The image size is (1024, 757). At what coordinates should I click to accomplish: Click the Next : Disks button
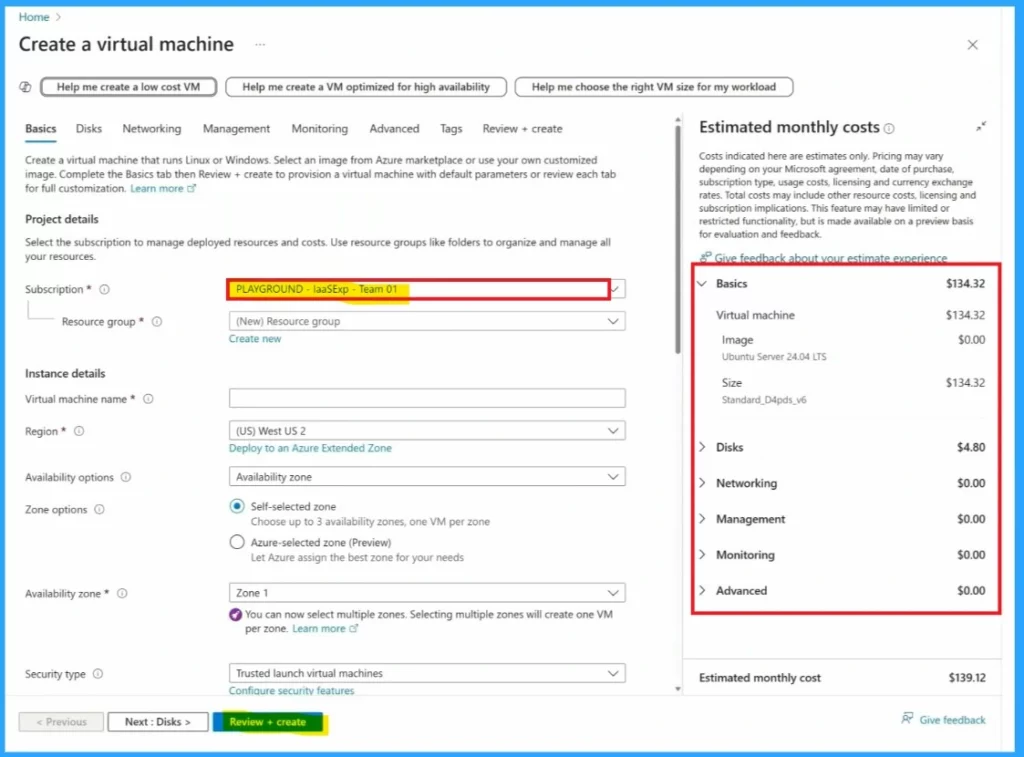pyautogui.click(x=158, y=722)
